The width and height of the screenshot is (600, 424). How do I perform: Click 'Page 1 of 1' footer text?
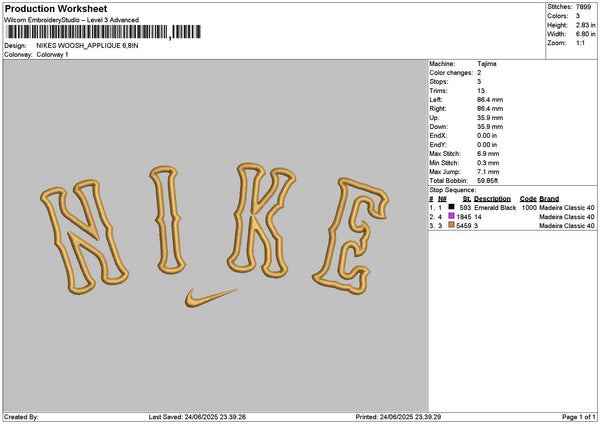point(579,417)
